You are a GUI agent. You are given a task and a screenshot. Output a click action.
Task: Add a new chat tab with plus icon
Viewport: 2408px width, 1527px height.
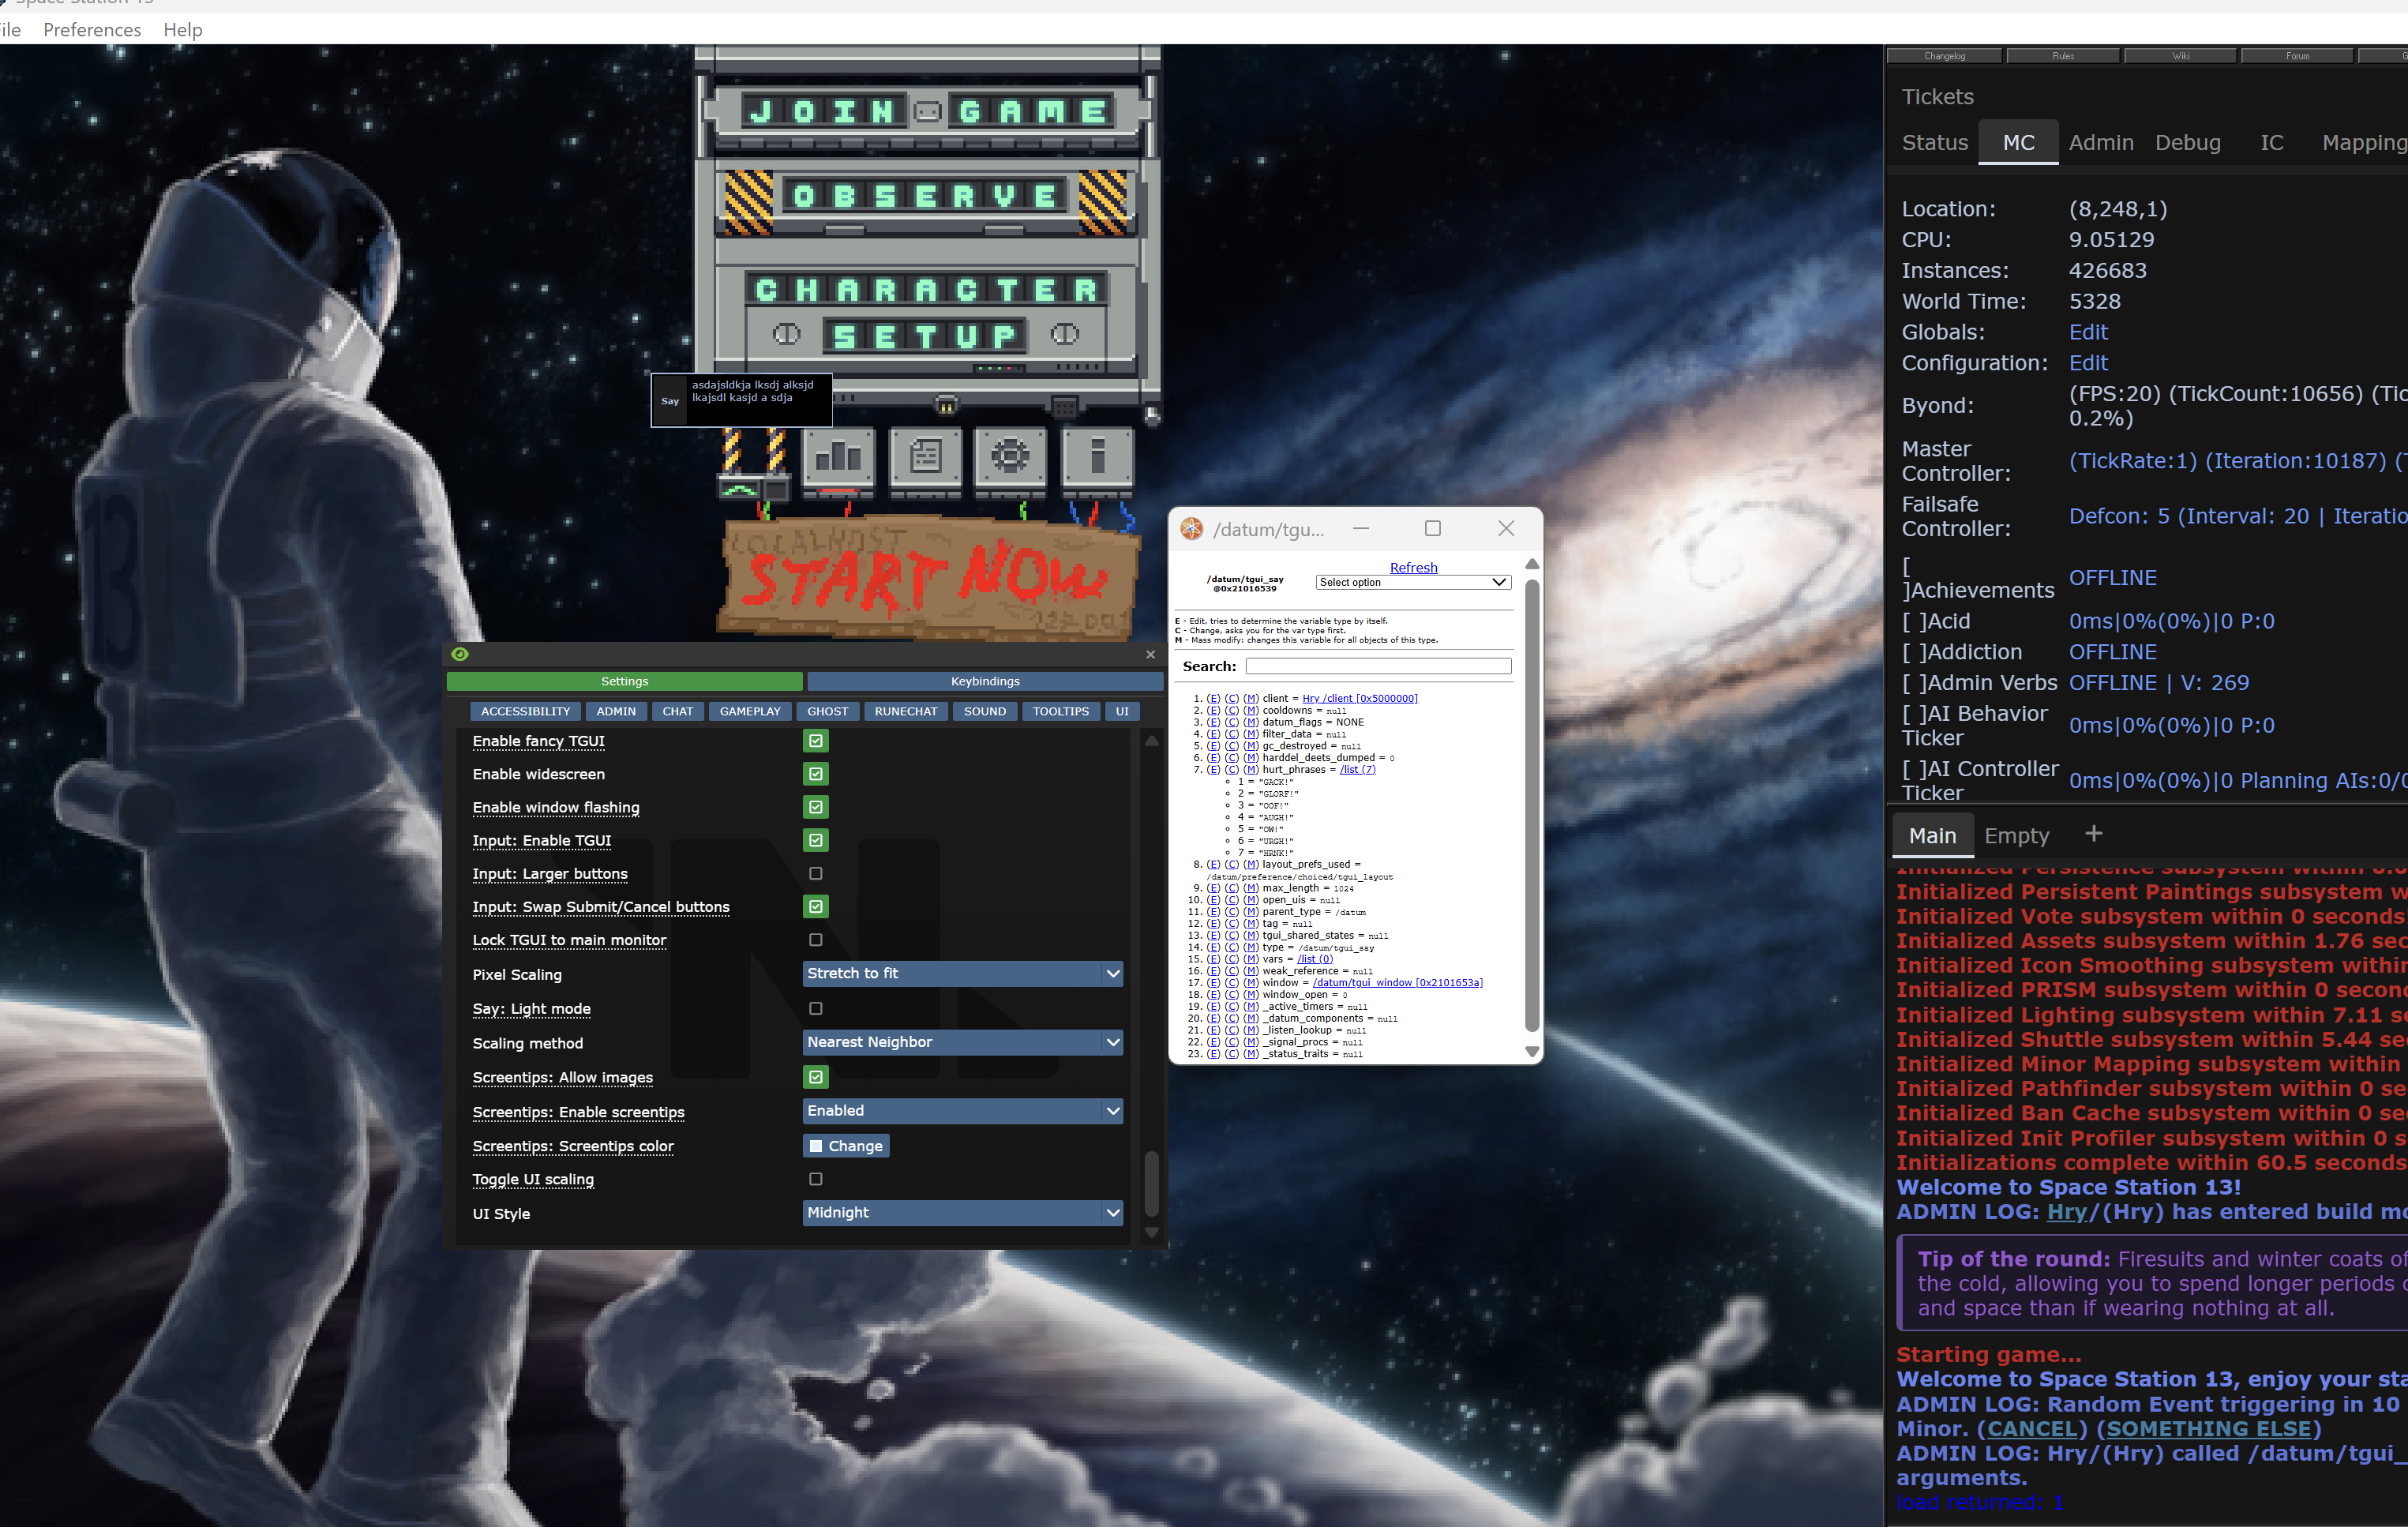[x=2094, y=834]
